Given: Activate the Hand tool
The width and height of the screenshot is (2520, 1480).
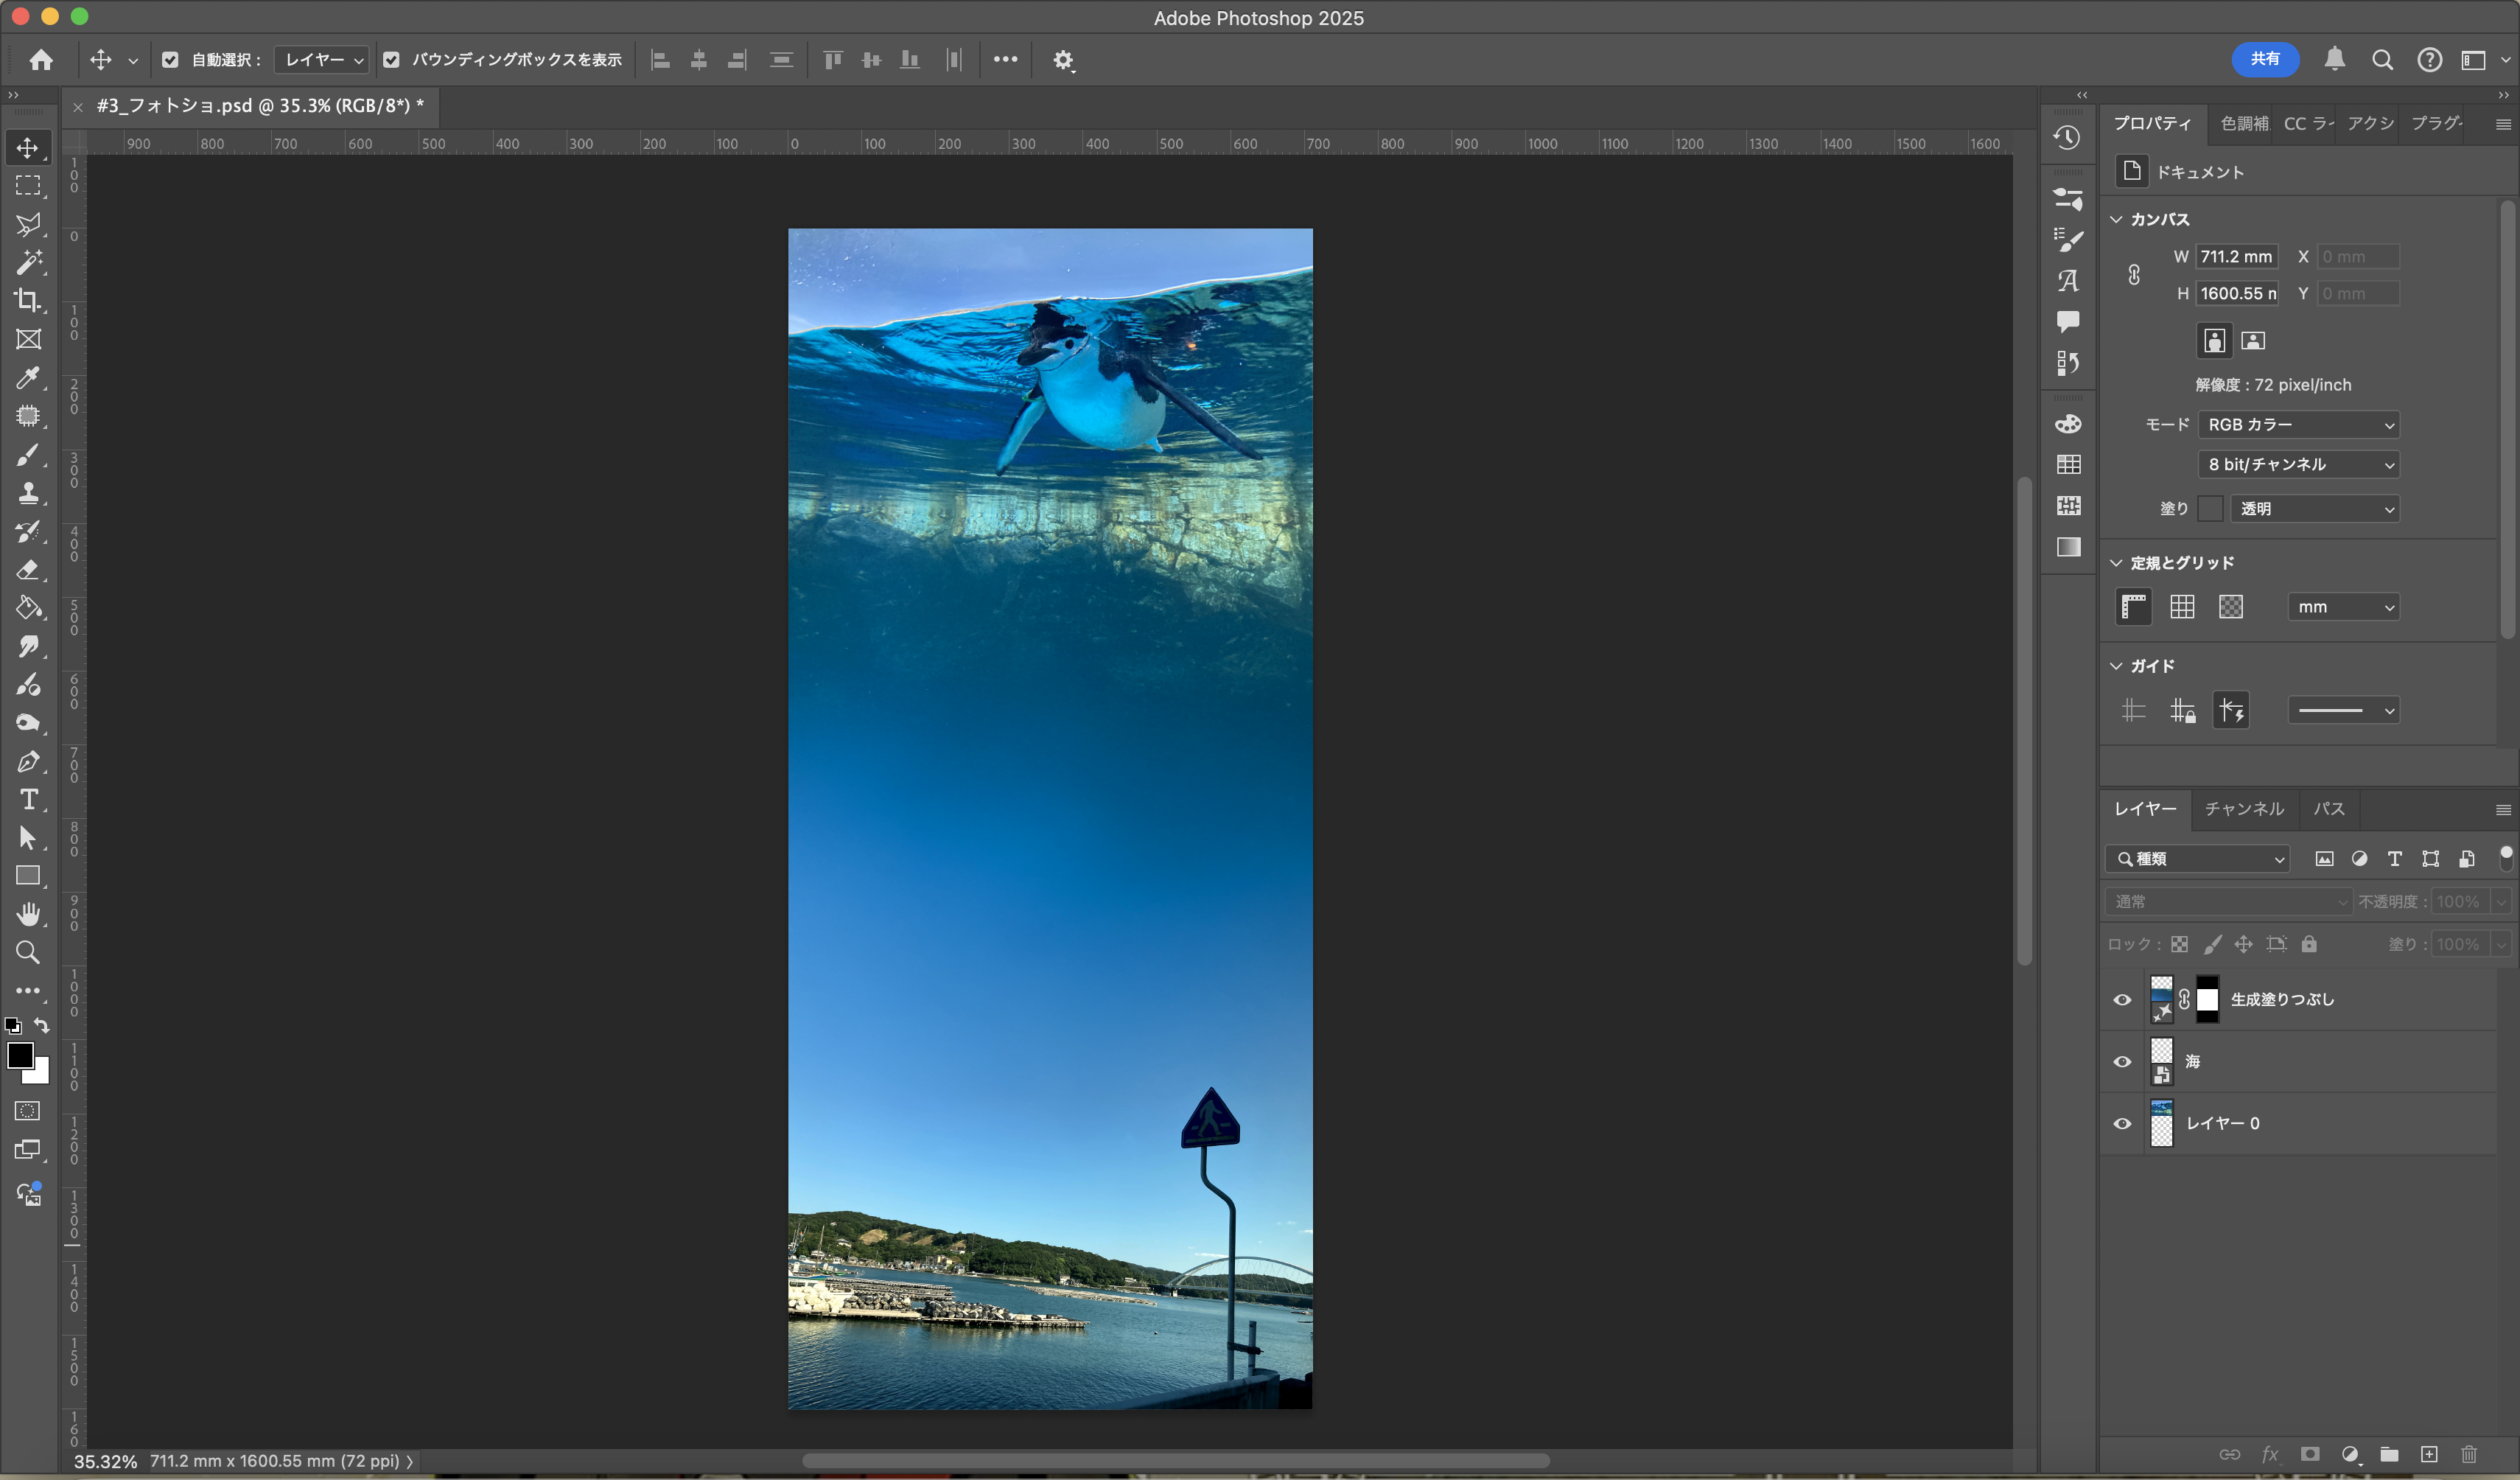Looking at the screenshot, I should (28, 914).
